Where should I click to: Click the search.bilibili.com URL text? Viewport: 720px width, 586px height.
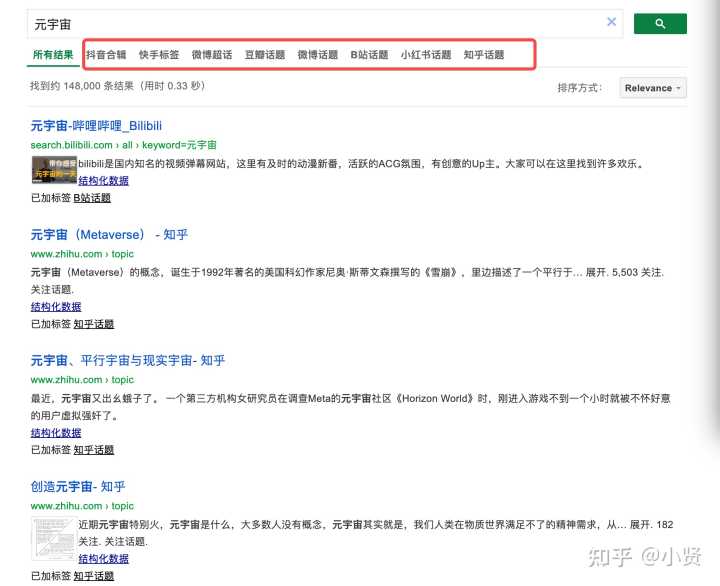[x=124, y=145]
